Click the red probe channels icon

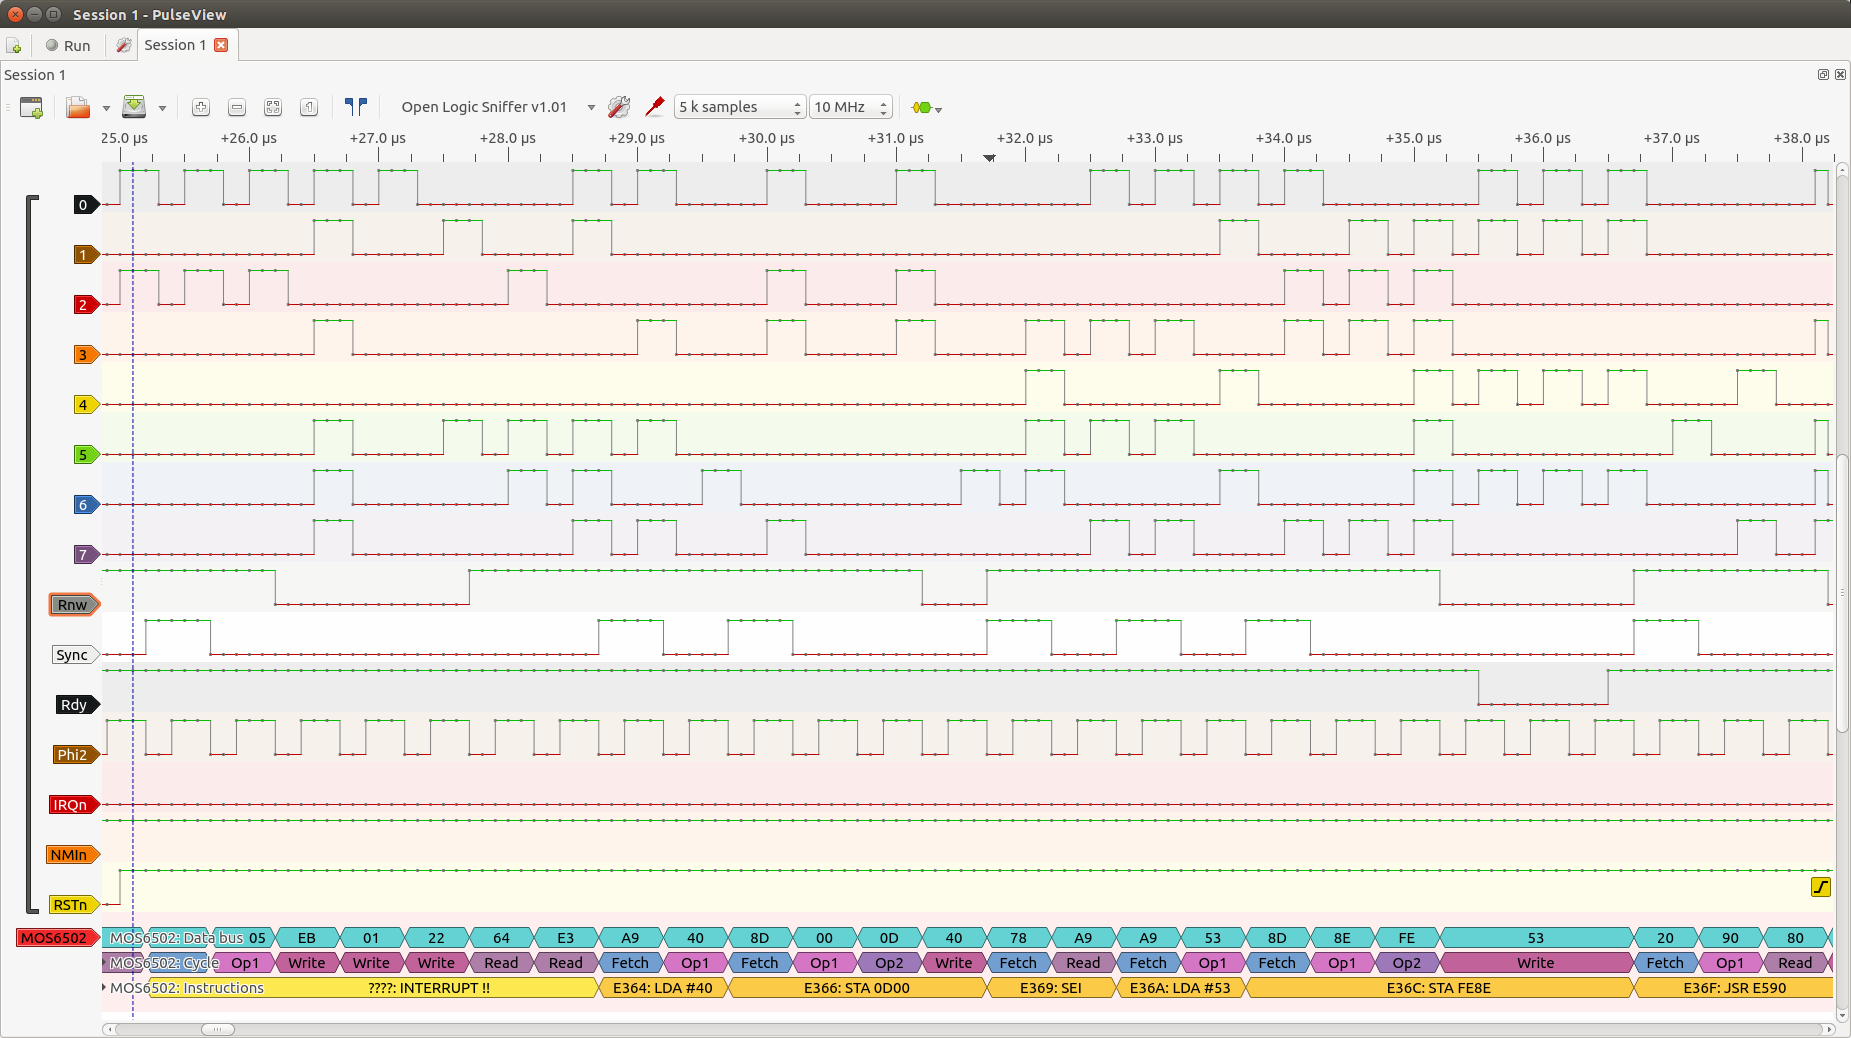coord(655,107)
